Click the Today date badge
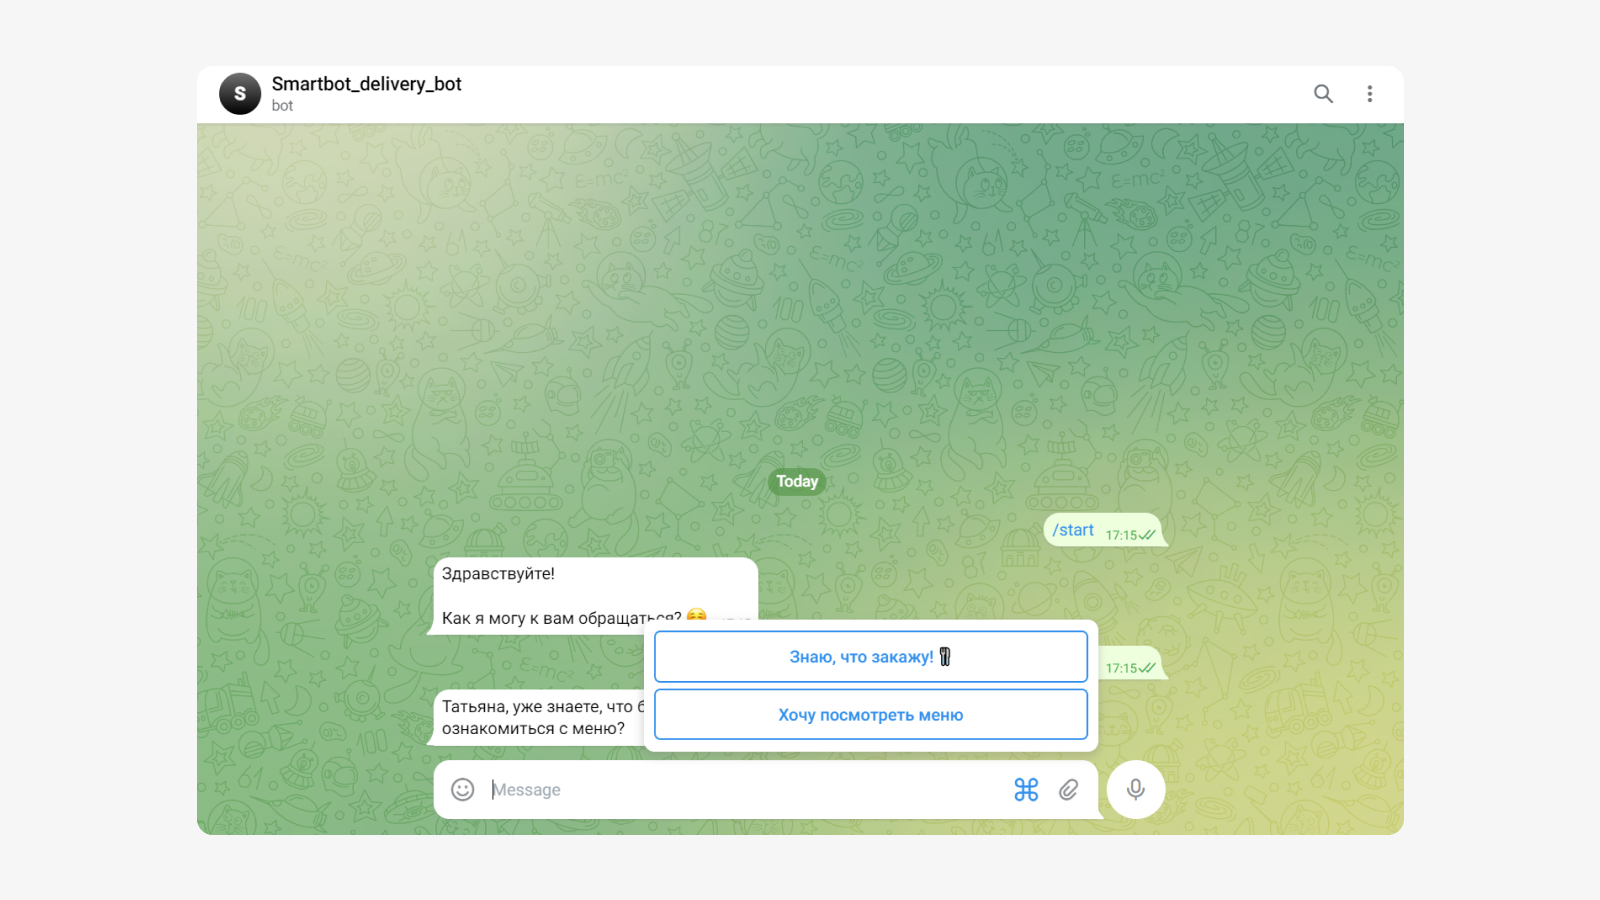The height and width of the screenshot is (900, 1600). pyautogui.click(x=797, y=482)
